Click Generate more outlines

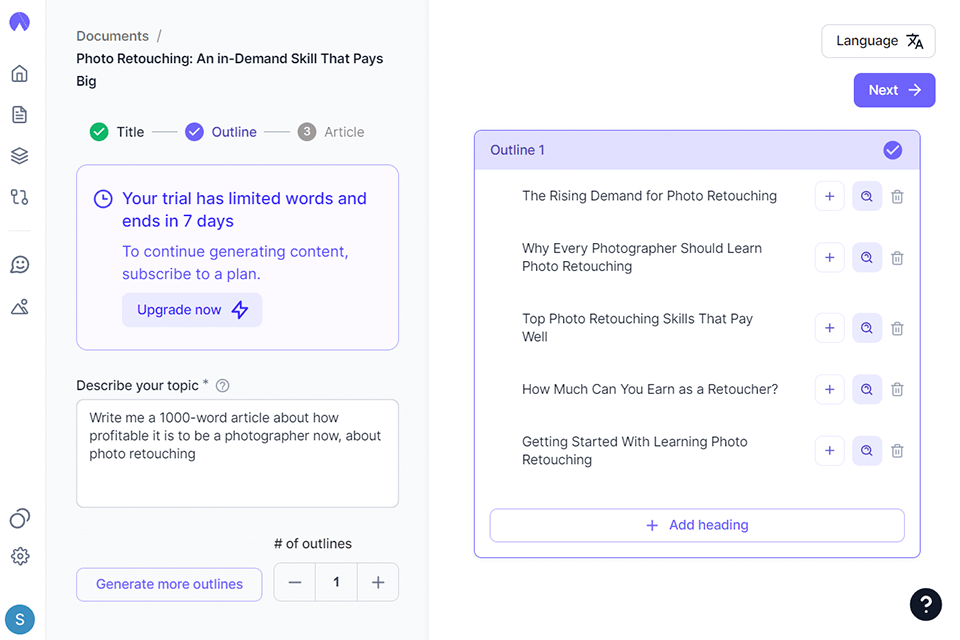pyautogui.click(x=169, y=584)
